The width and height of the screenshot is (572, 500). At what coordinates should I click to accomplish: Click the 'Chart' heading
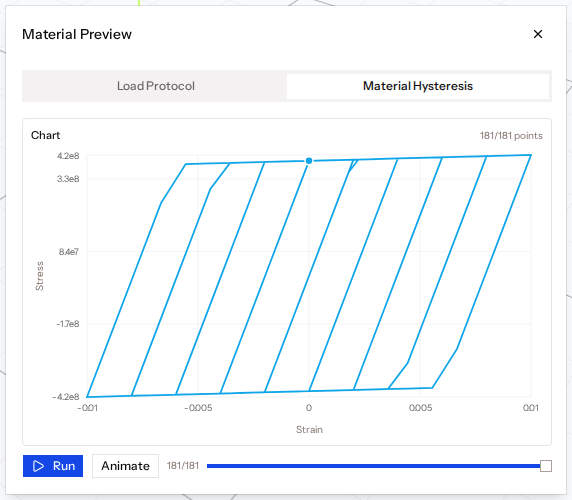(x=45, y=135)
